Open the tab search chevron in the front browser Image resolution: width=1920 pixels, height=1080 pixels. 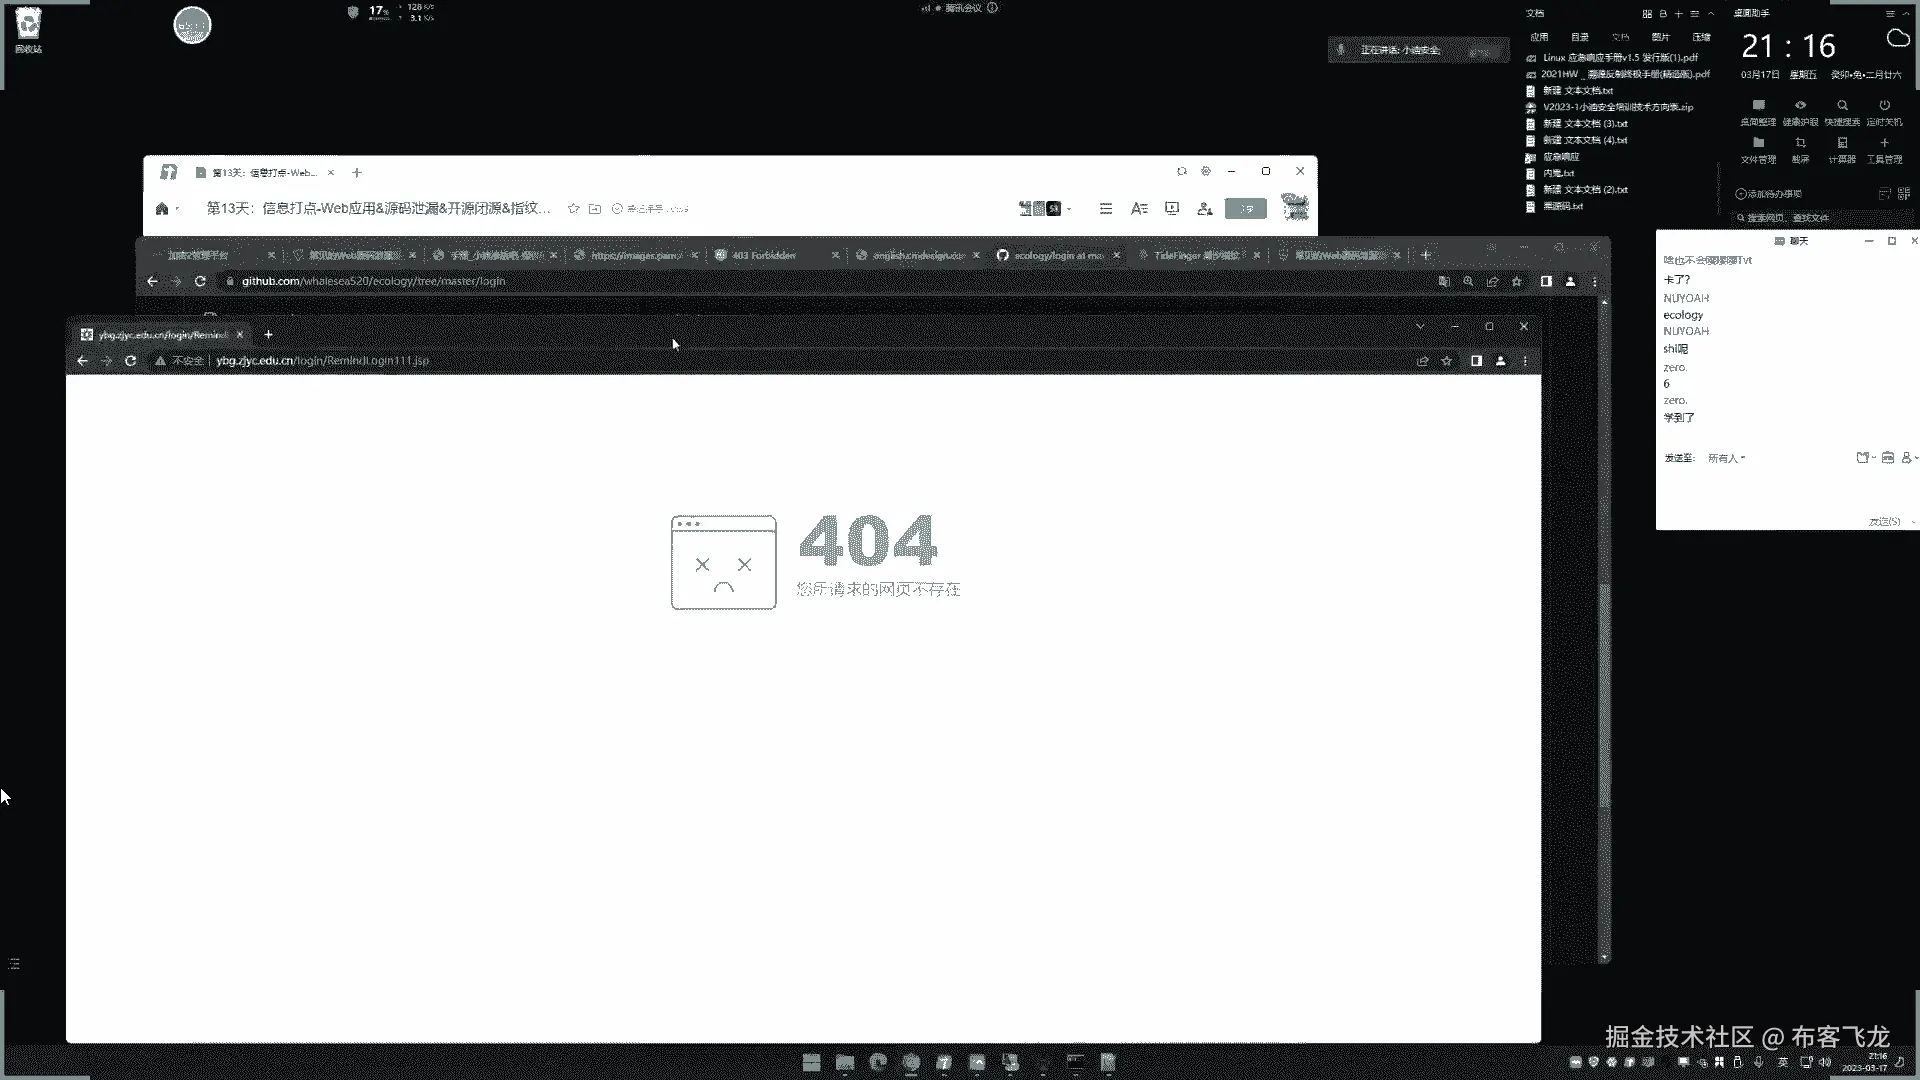[1420, 326]
